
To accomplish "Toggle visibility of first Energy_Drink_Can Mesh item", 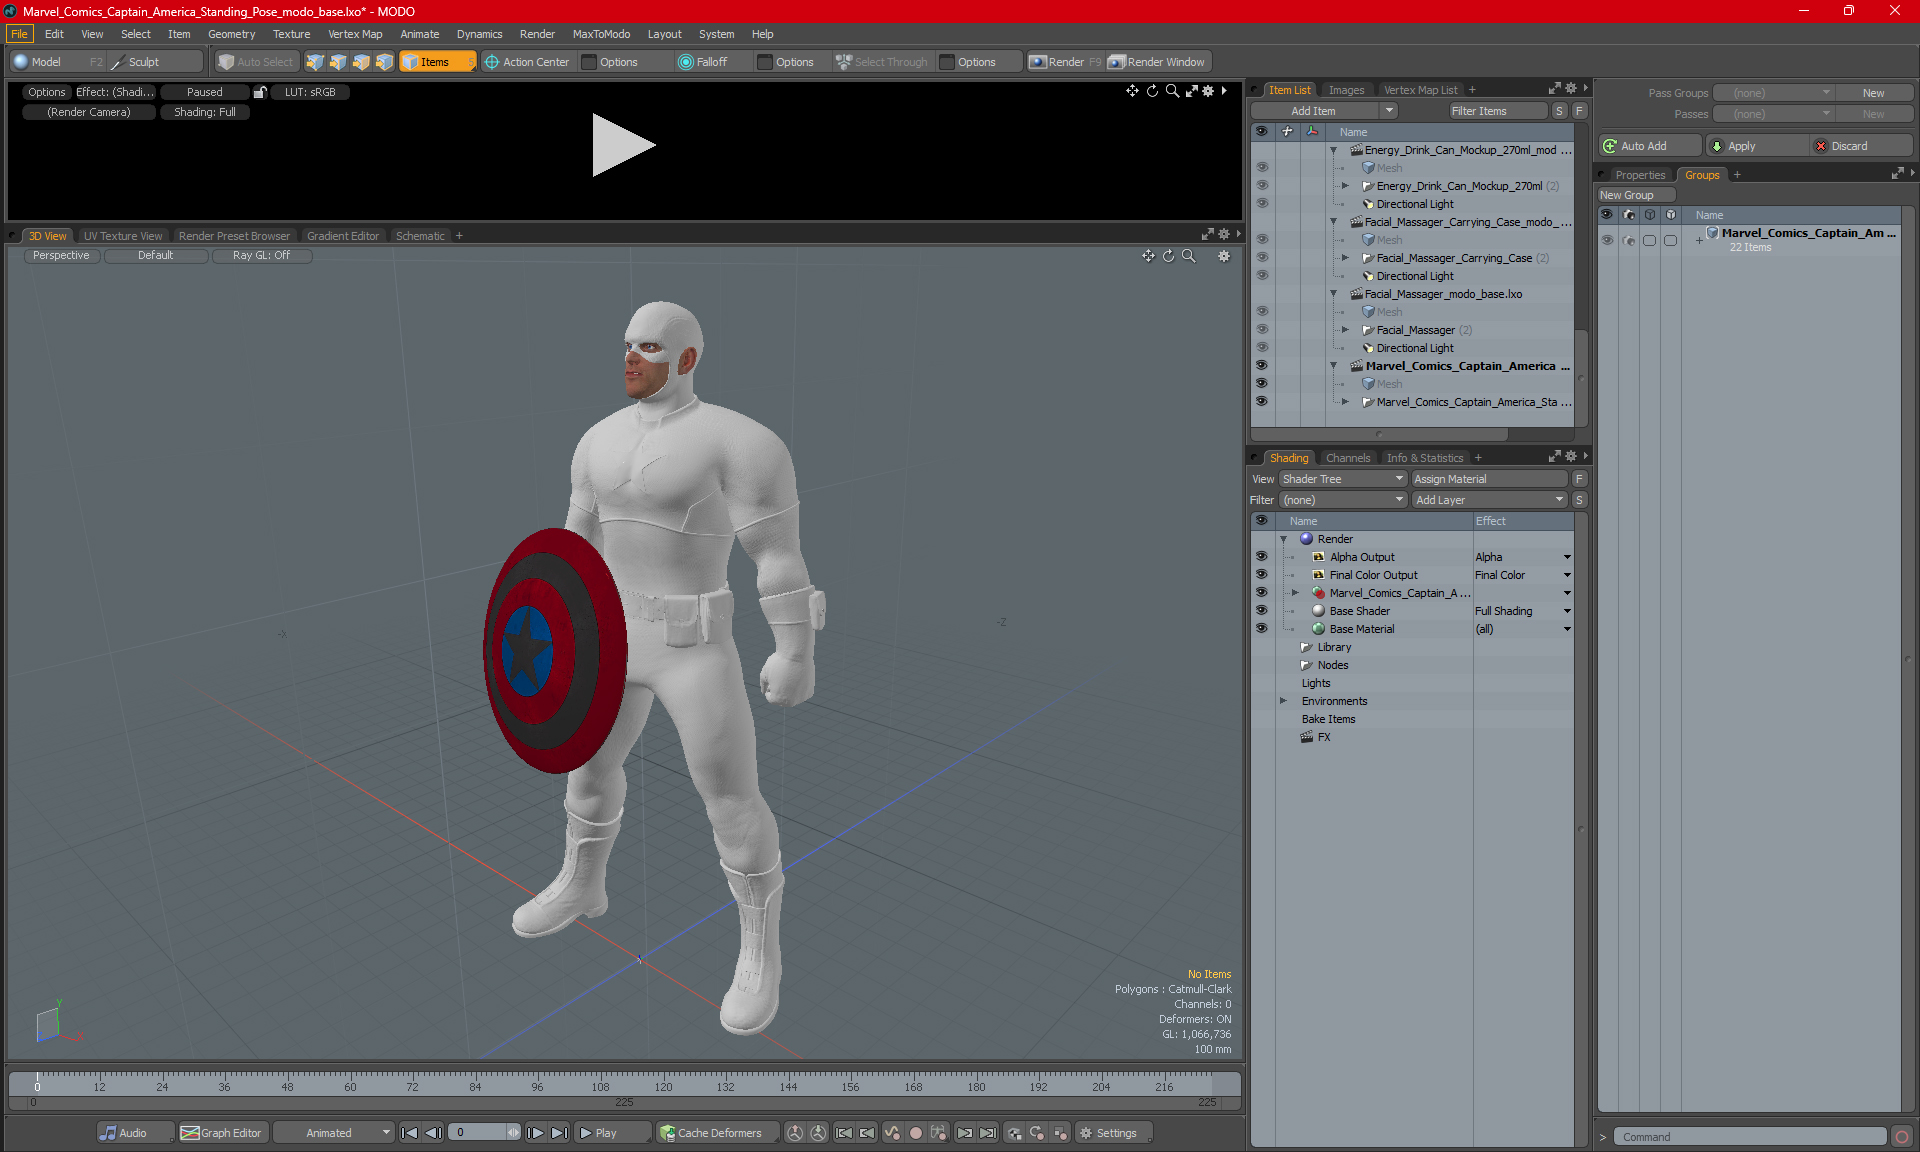I will click(1261, 167).
